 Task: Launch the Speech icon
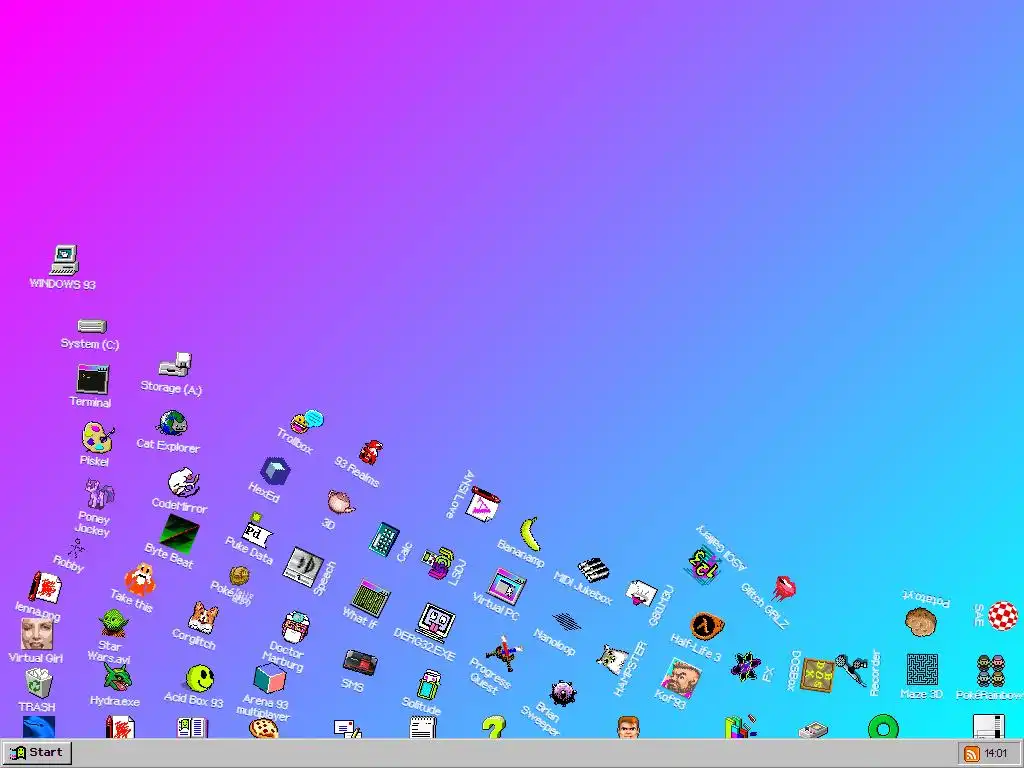click(303, 566)
